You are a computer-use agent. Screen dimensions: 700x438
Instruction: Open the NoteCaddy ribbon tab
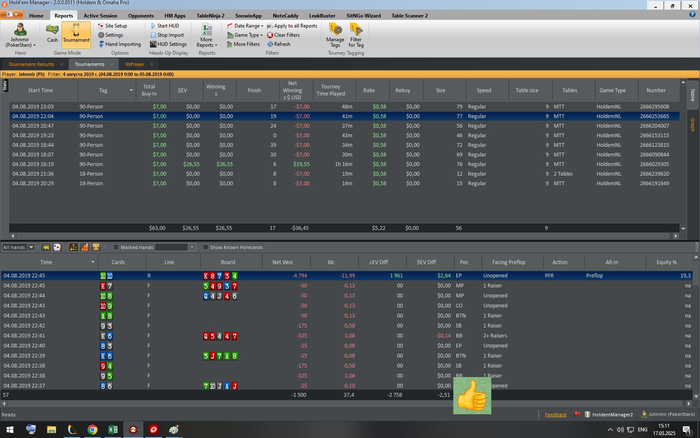[x=285, y=16]
